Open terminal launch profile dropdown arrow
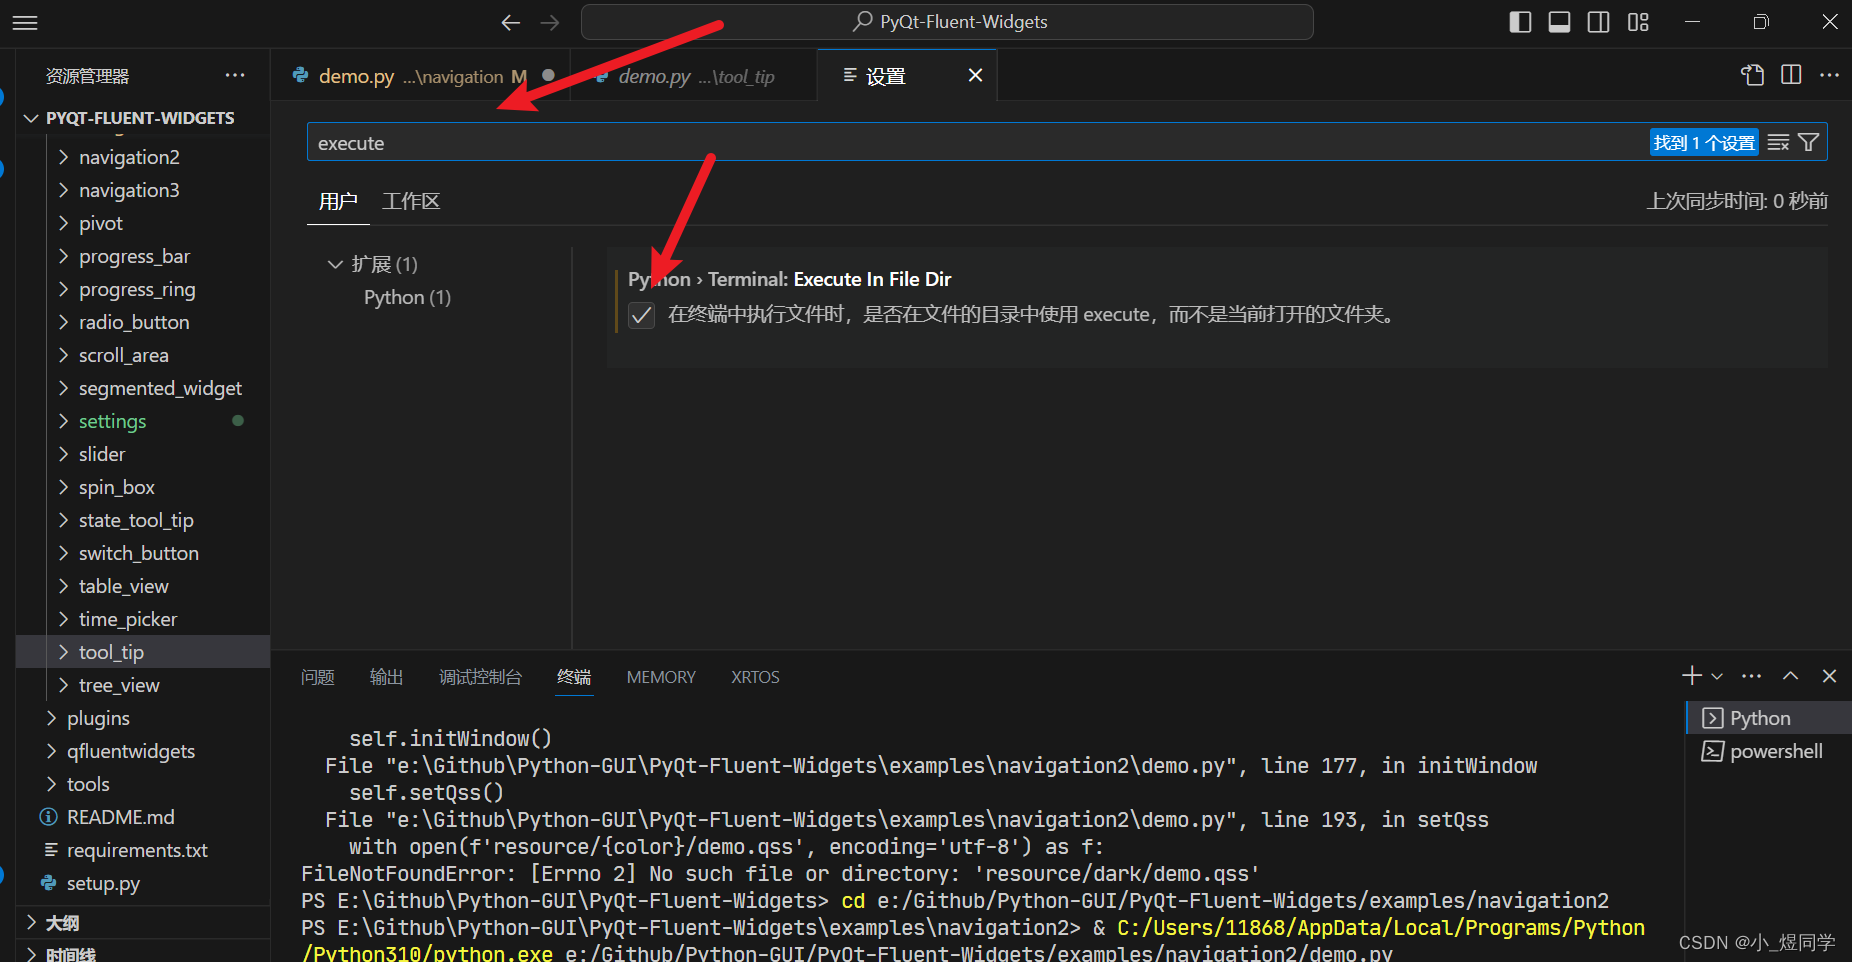Viewport: 1852px width, 962px height. pos(1717,676)
